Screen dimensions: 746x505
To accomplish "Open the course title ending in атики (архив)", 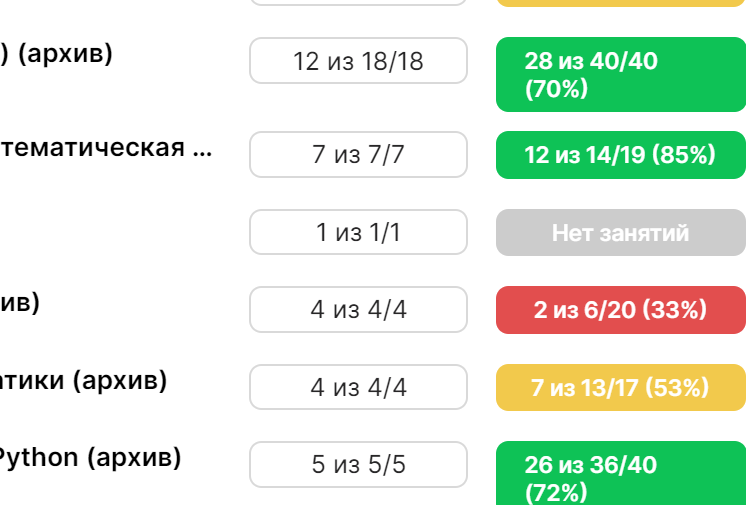I will [x=83, y=380].
